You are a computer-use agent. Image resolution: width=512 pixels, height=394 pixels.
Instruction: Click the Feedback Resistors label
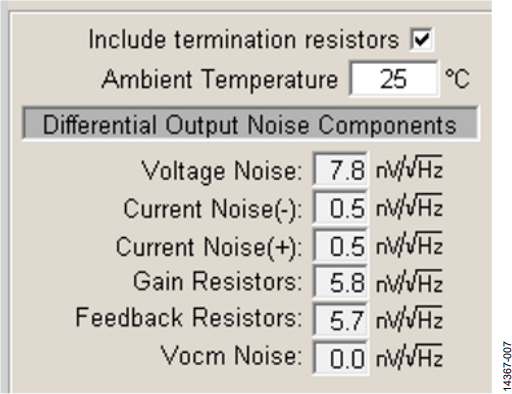click(x=189, y=317)
